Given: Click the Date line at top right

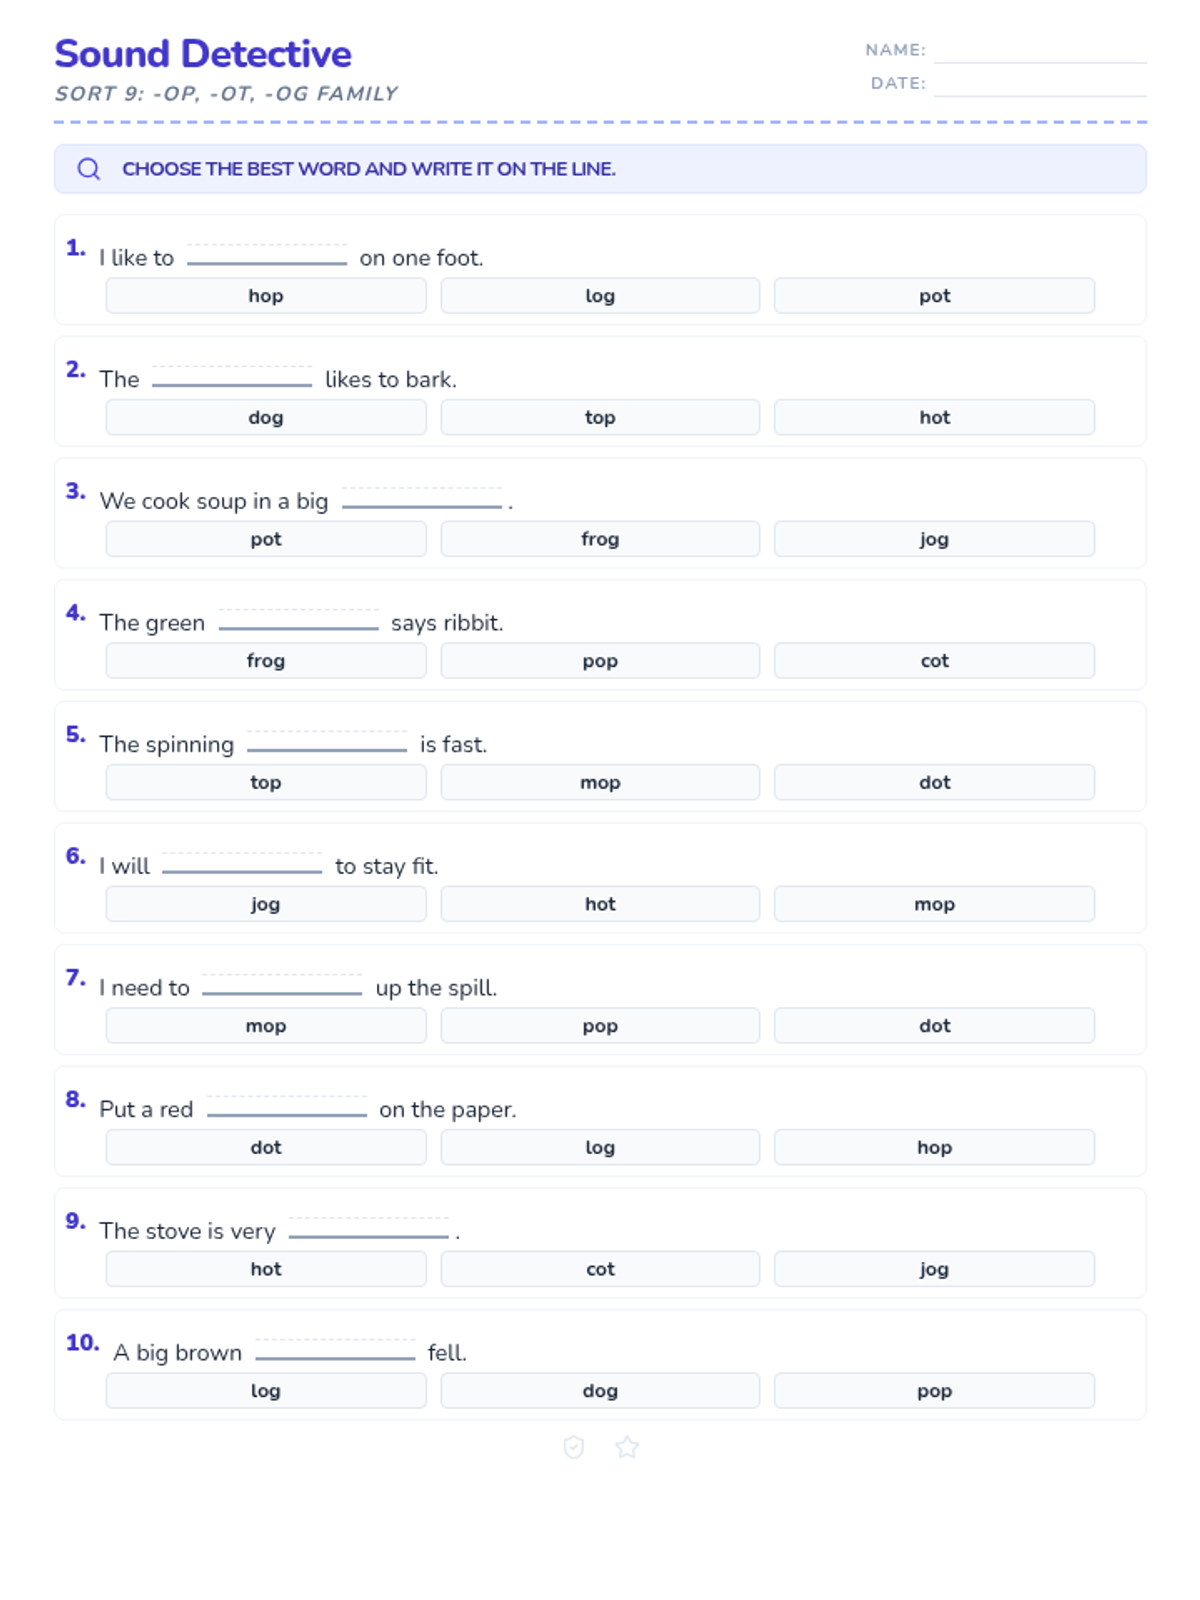Looking at the screenshot, I should click(1039, 85).
